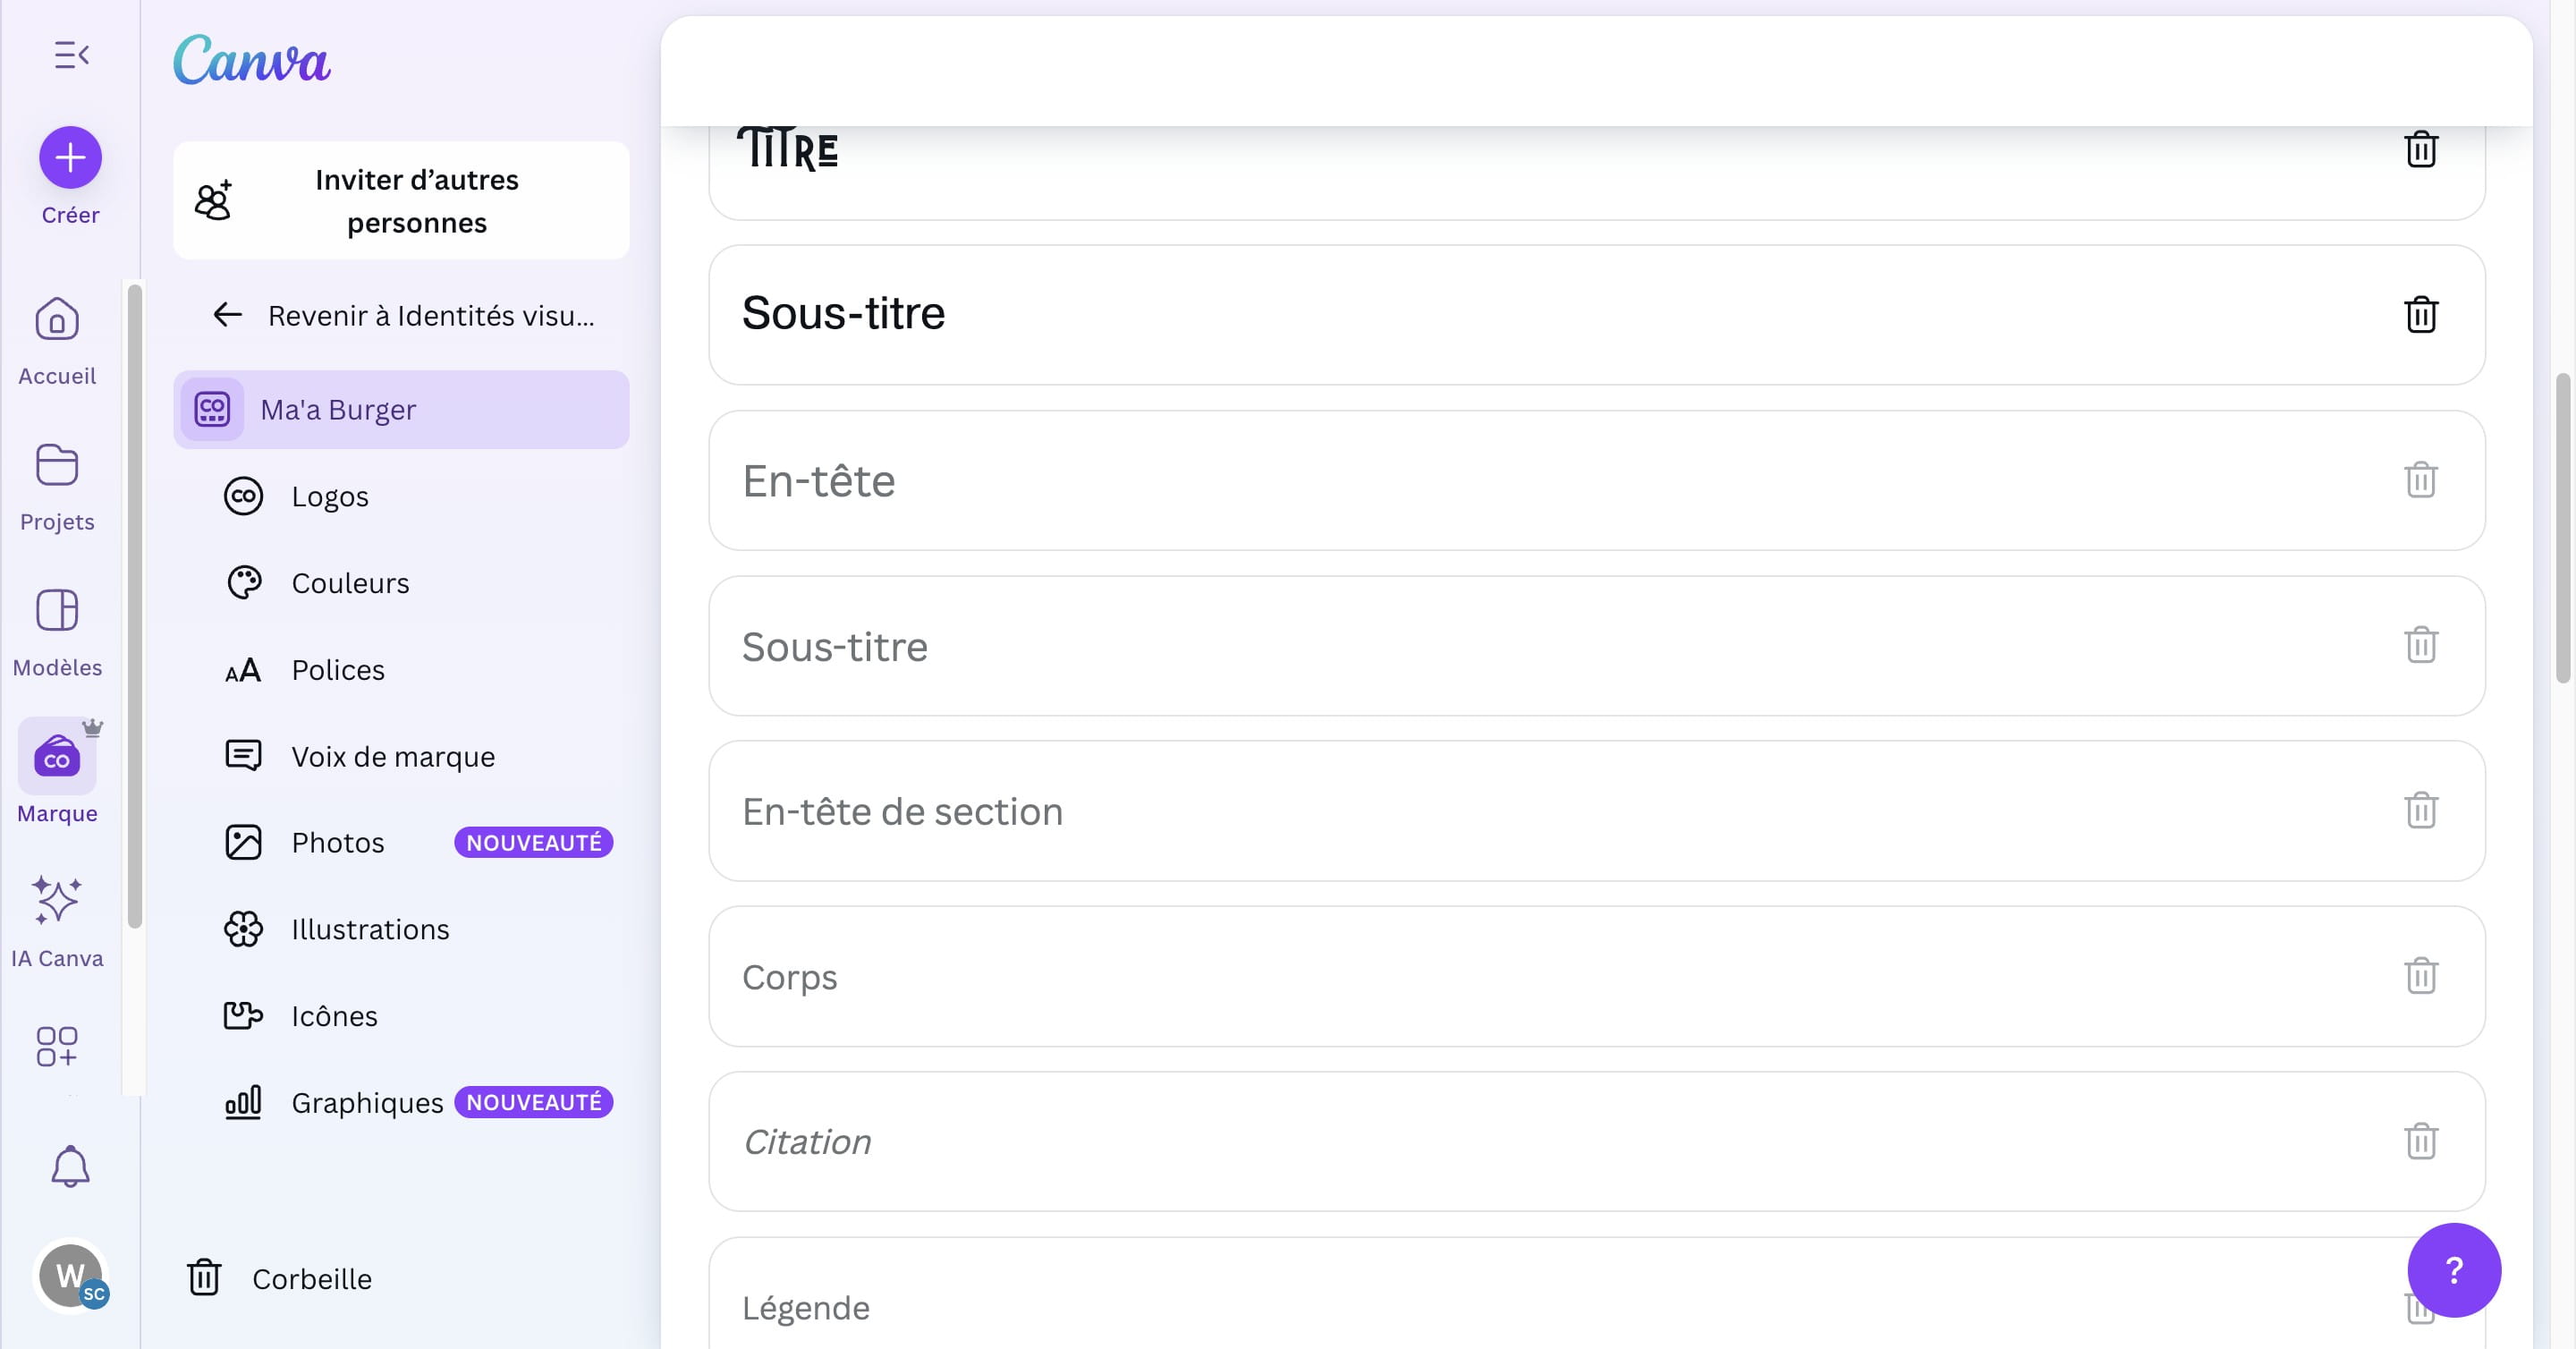Open the Illustrations brand tab
Screen dimensions: 2576x1349
[x=370, y=929]
